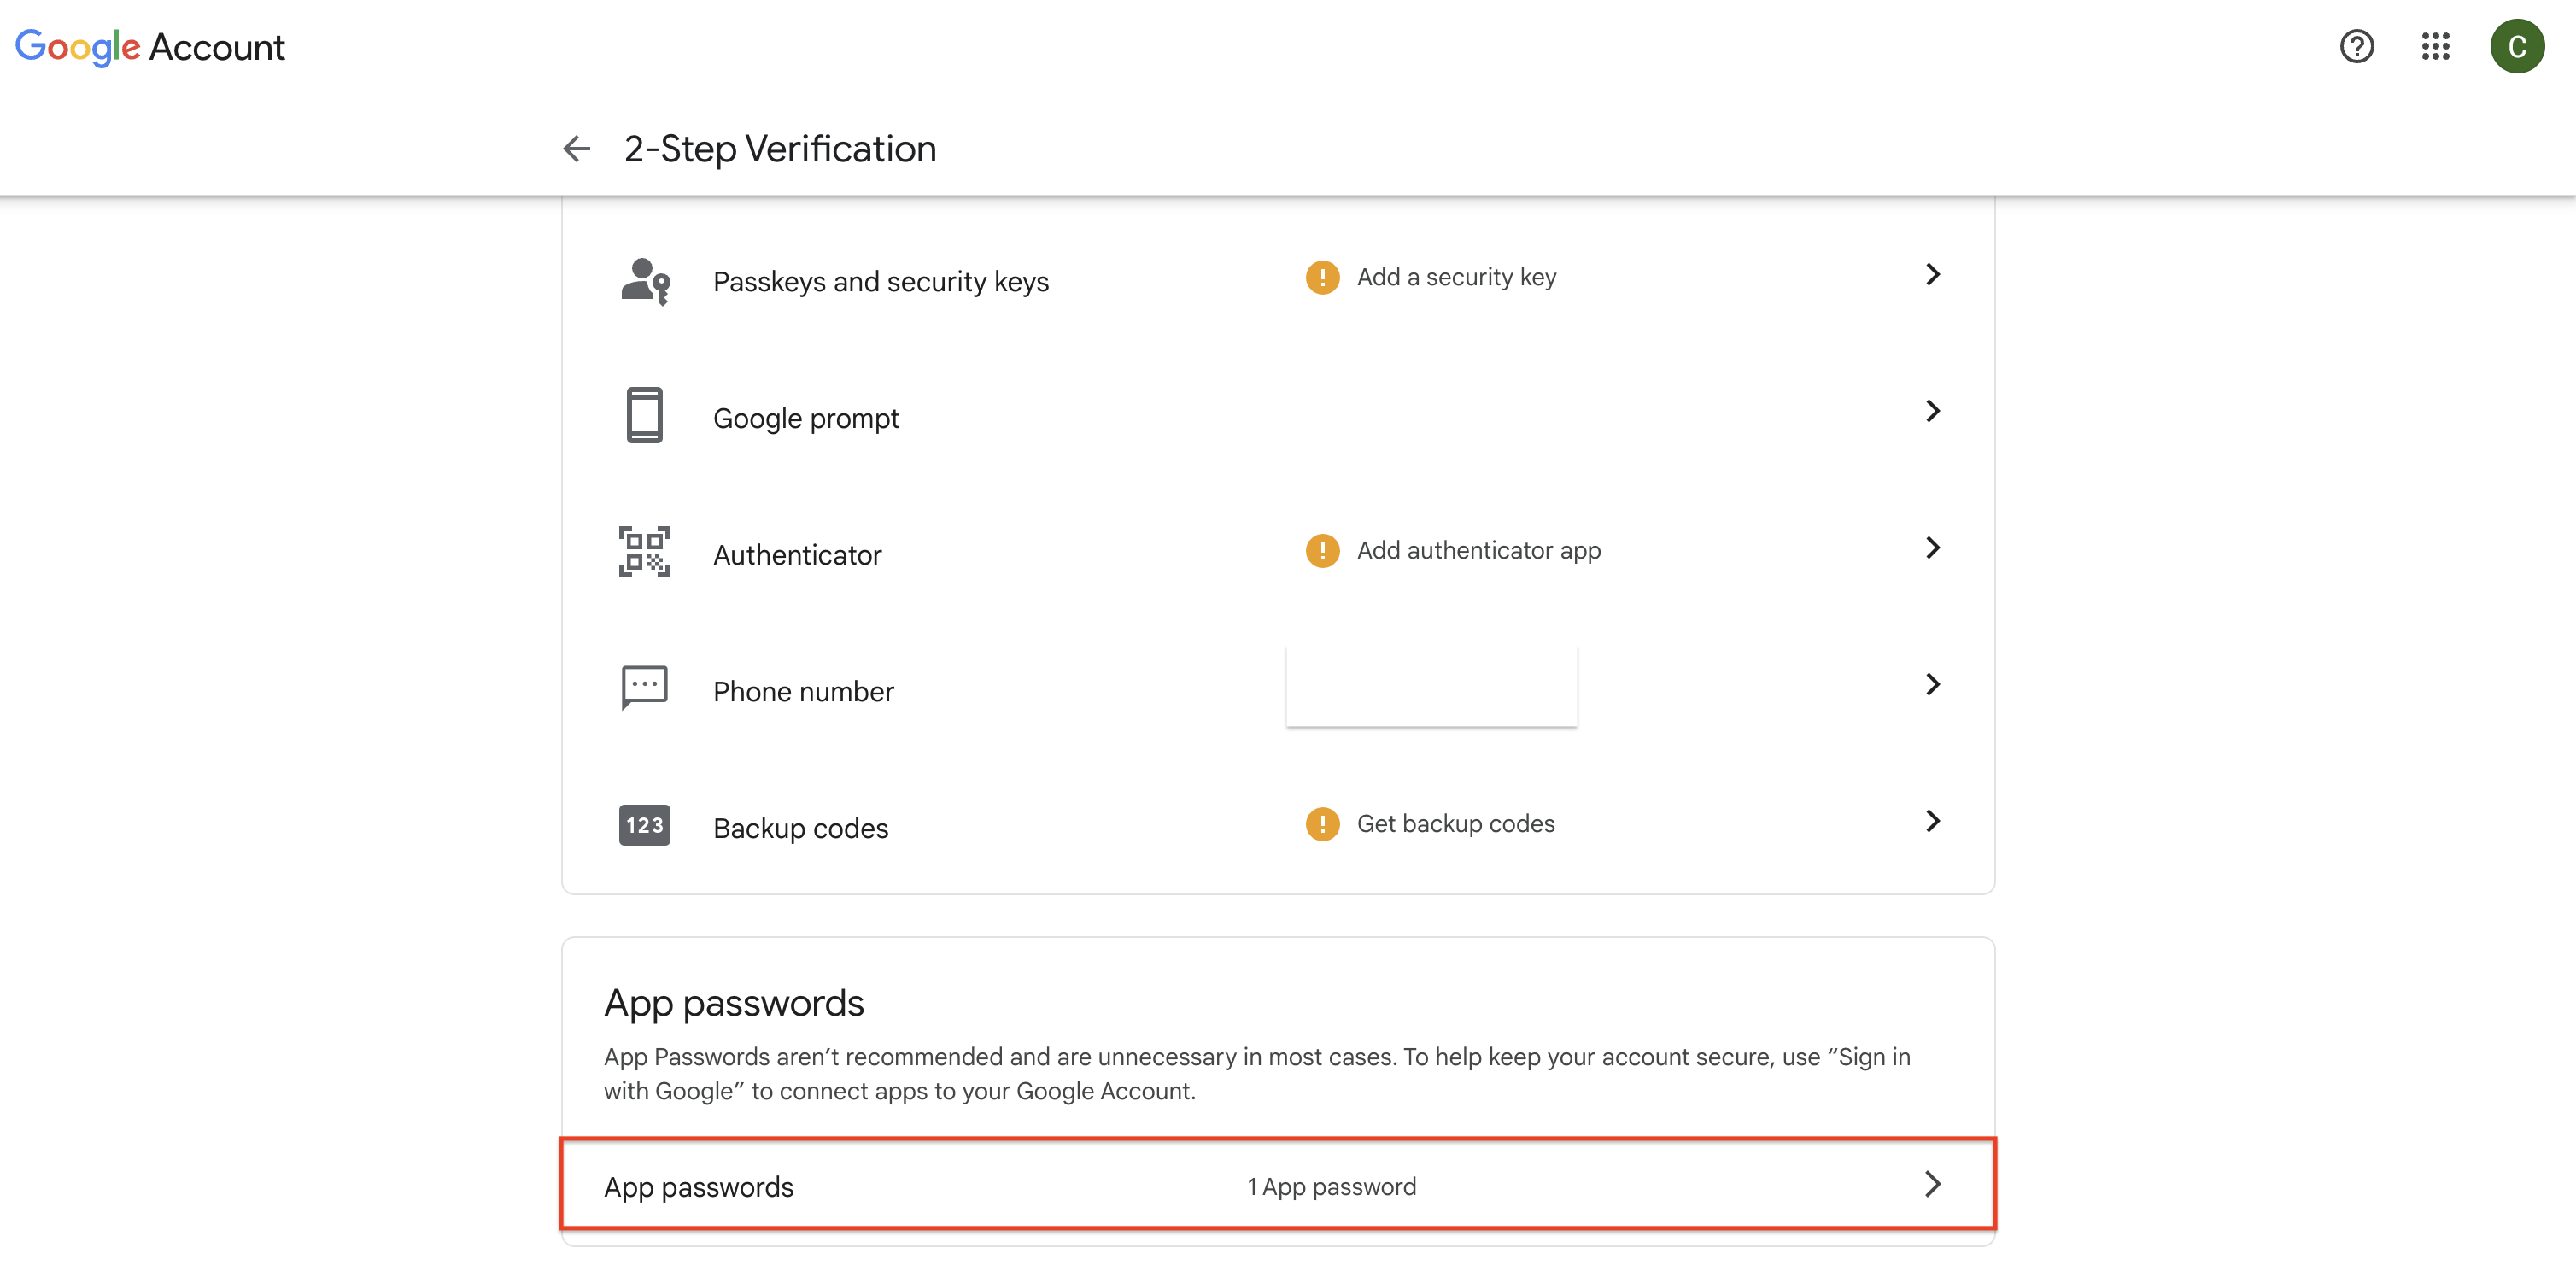
Task: Click the warning icon beside Add a security key
Action: [x=1322, y=277]
